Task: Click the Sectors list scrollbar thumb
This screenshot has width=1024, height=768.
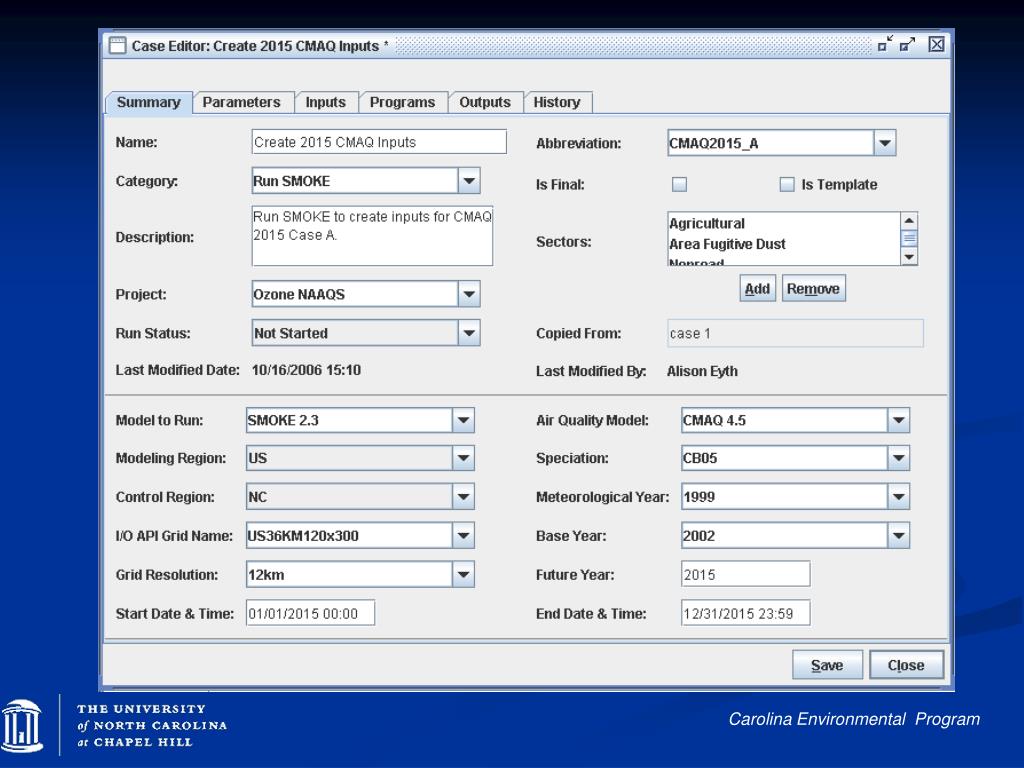Action: [909, 238]
